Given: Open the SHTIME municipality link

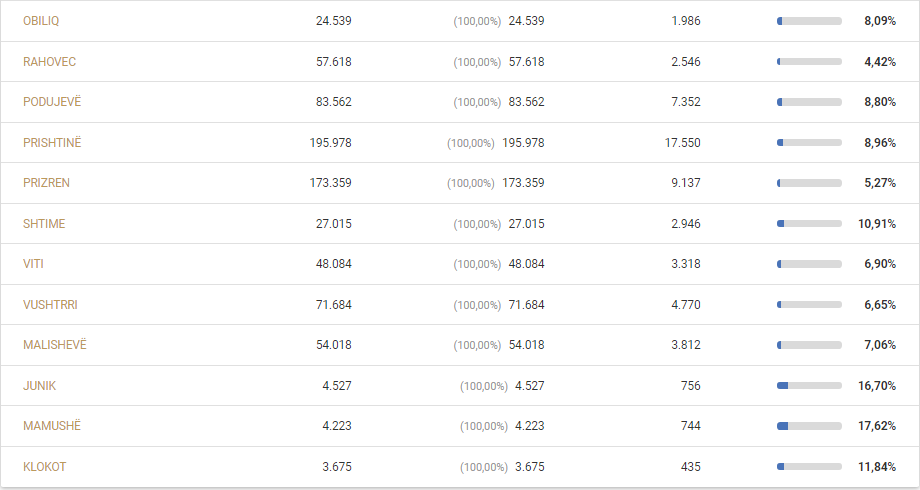Looking at the screenshot, I should click(x=44, y=224).
